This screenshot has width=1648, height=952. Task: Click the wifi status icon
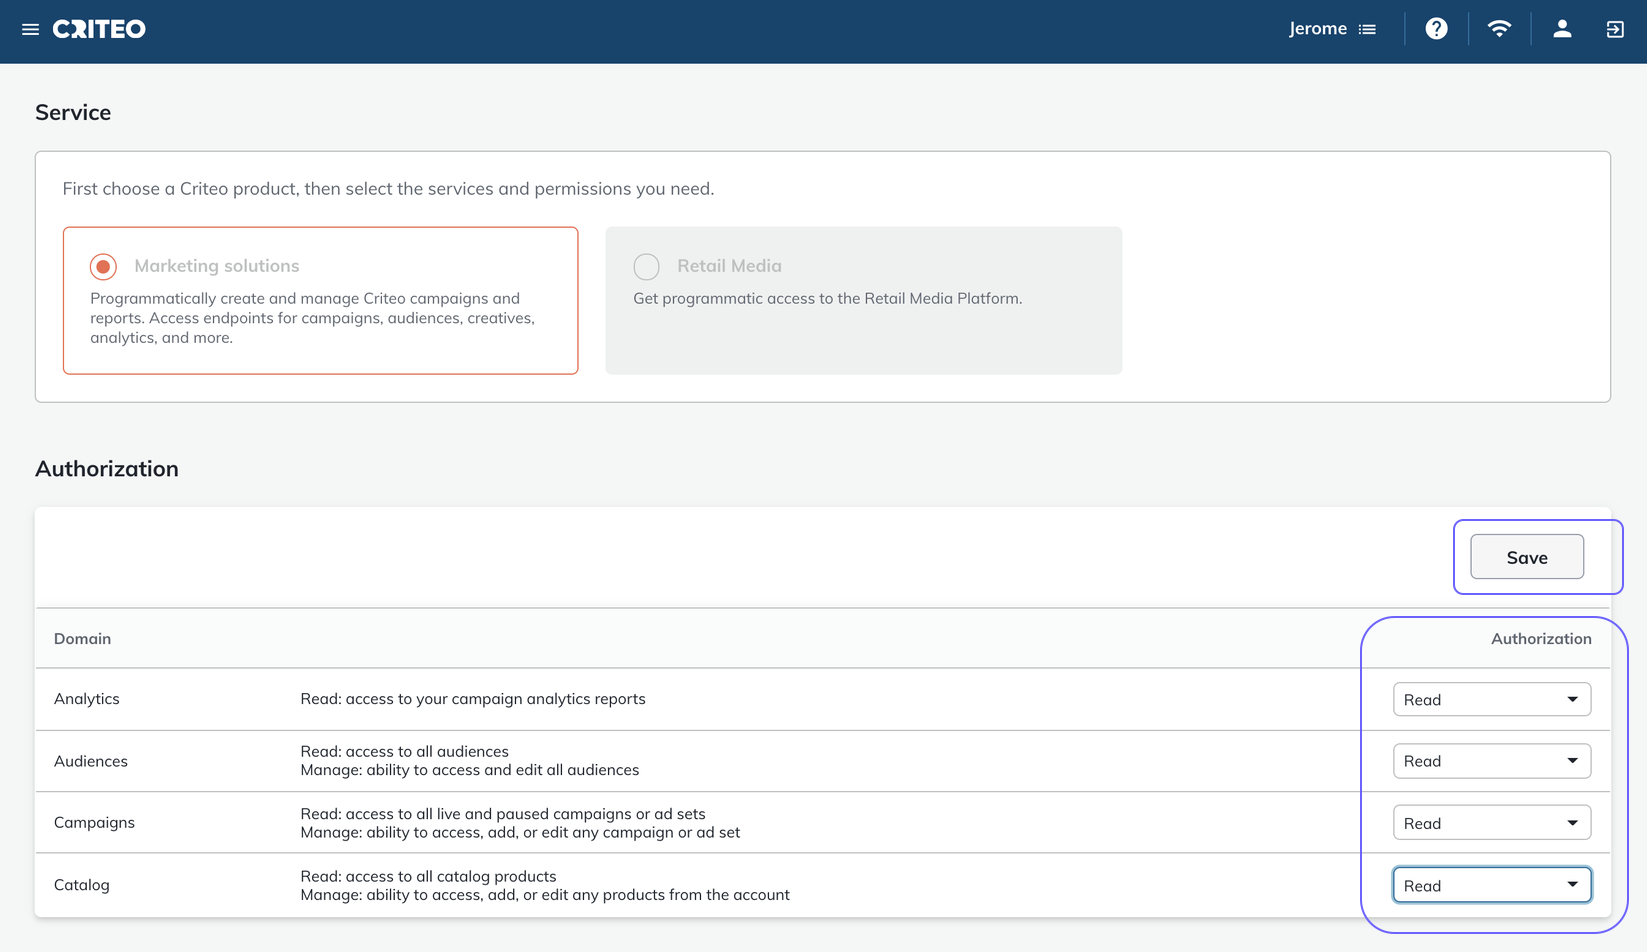tap(1498, 29)
